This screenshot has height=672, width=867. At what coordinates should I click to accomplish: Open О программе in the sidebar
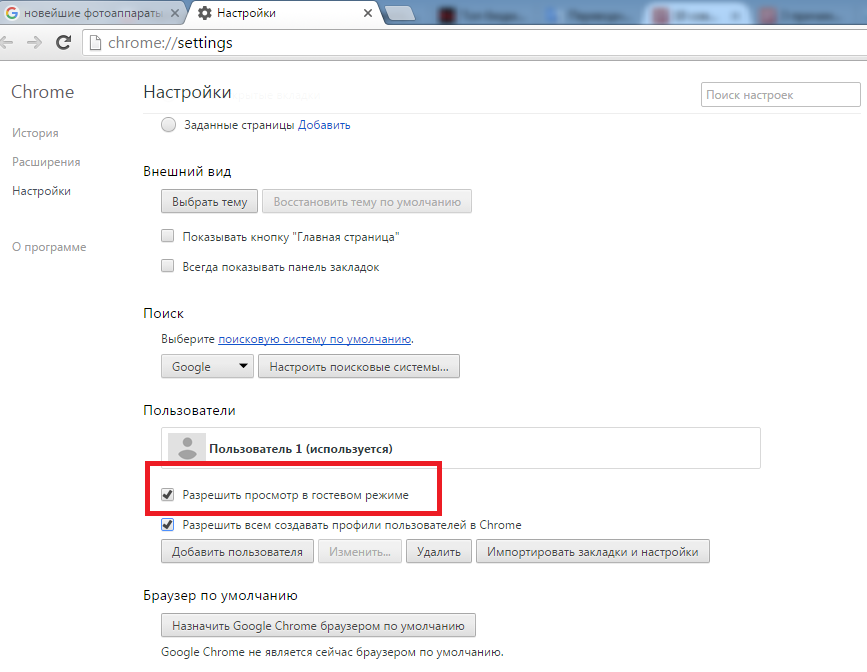[x=49, y=247]
